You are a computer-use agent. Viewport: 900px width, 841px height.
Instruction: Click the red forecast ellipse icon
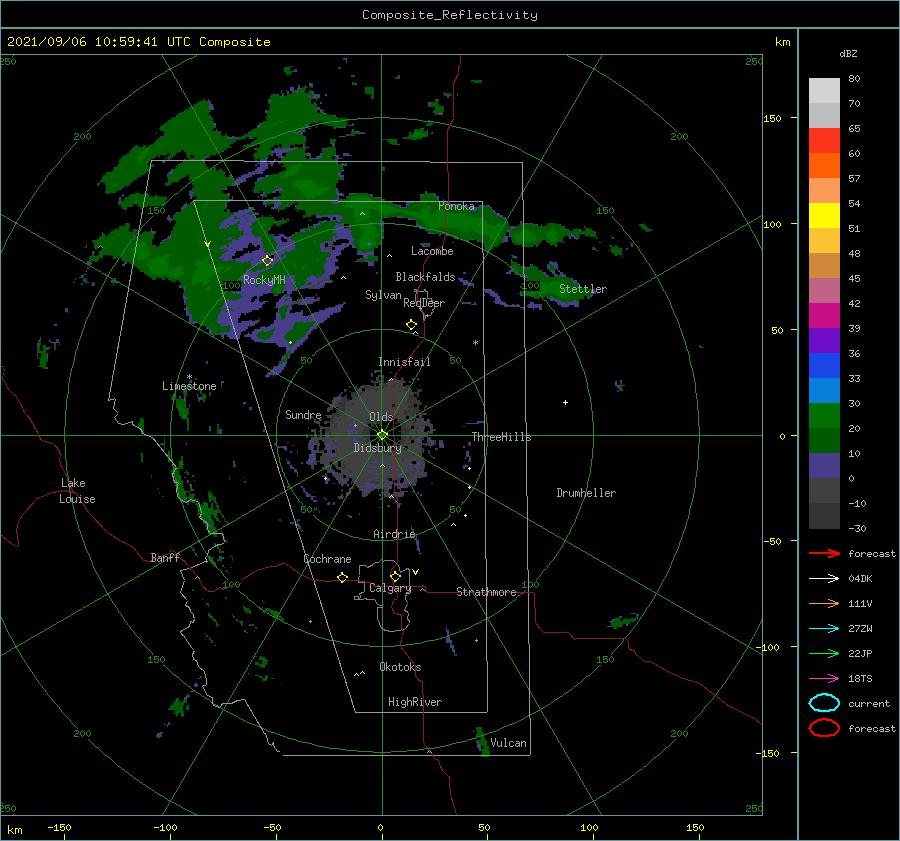click(x=824, y=728)
